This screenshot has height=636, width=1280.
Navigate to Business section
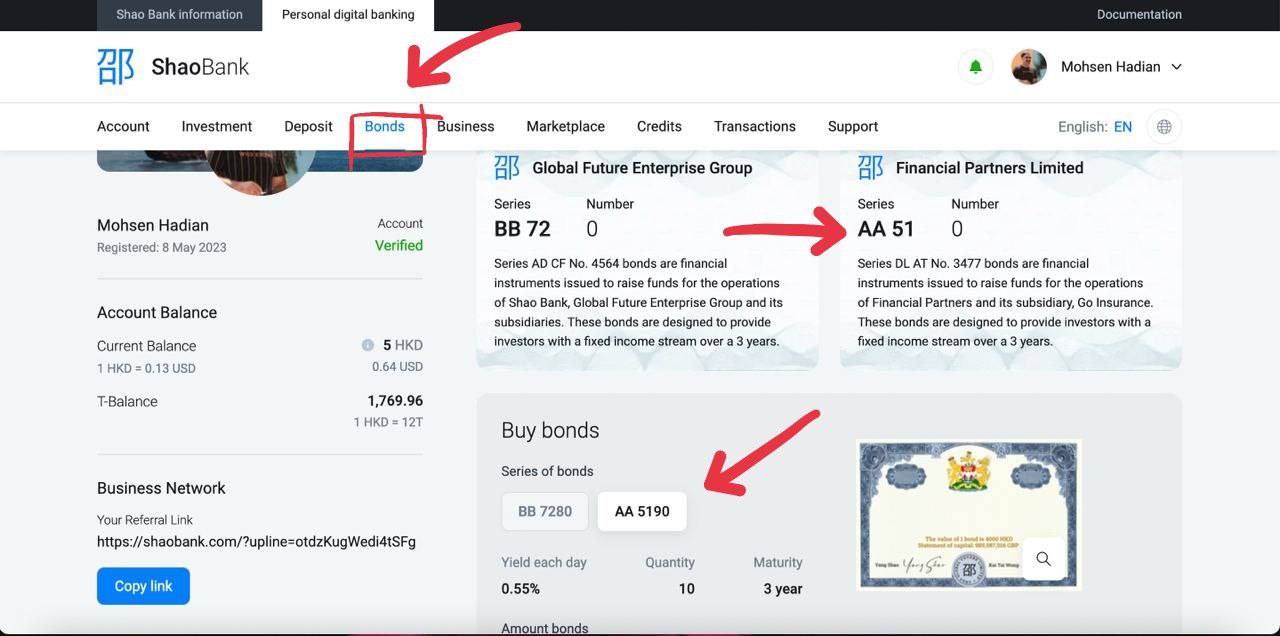click(x=466, y=127)
